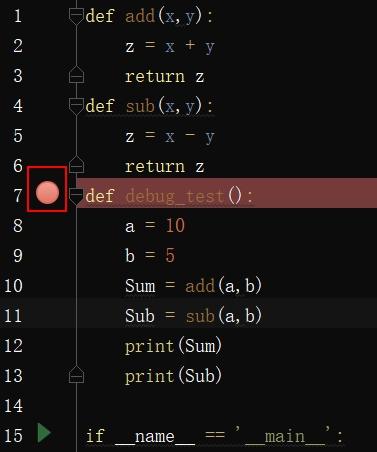Click fold end marker at line 6
This screenshot has width=377, height=452.
coord(76,164)
